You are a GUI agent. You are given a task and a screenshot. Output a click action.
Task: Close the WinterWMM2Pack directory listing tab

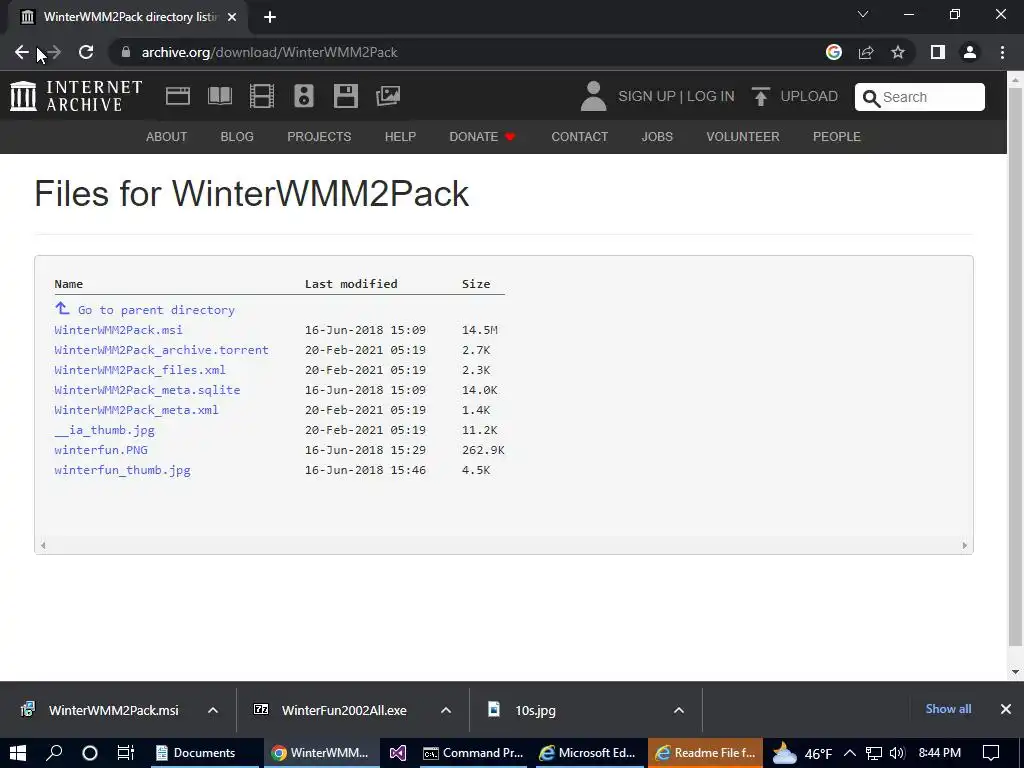[x=232, y=17]
